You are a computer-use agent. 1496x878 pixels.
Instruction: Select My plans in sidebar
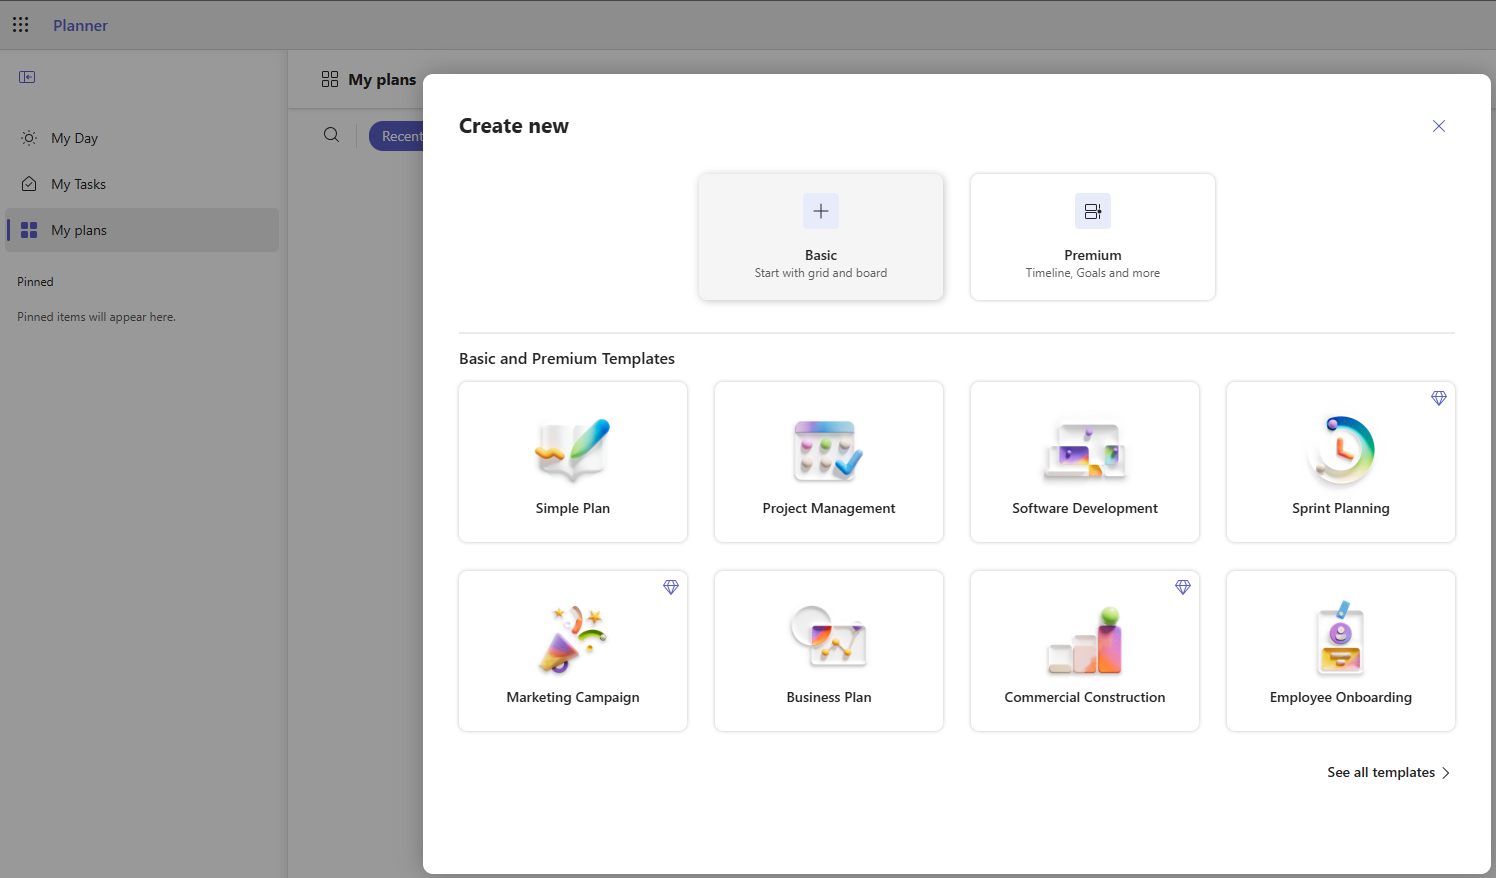coord(79,230)
